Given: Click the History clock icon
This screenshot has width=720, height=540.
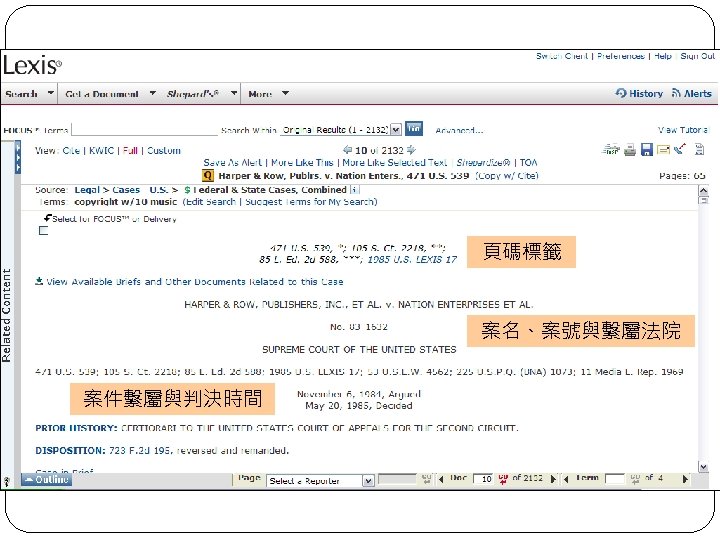Looking at the screenshot, I should pyautogui.click(x=621, y=93).
